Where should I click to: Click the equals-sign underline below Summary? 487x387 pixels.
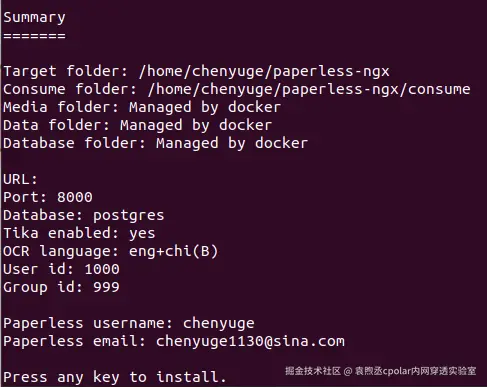click(34, 36)
